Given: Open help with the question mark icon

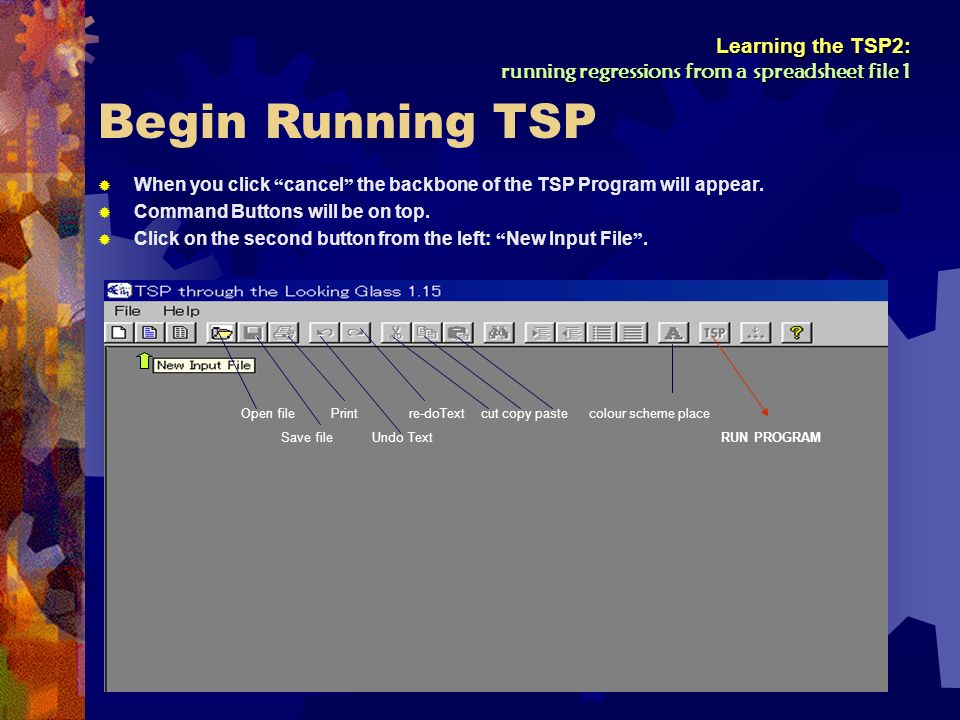Looking at the screenshot, I should tap(796, 332).
